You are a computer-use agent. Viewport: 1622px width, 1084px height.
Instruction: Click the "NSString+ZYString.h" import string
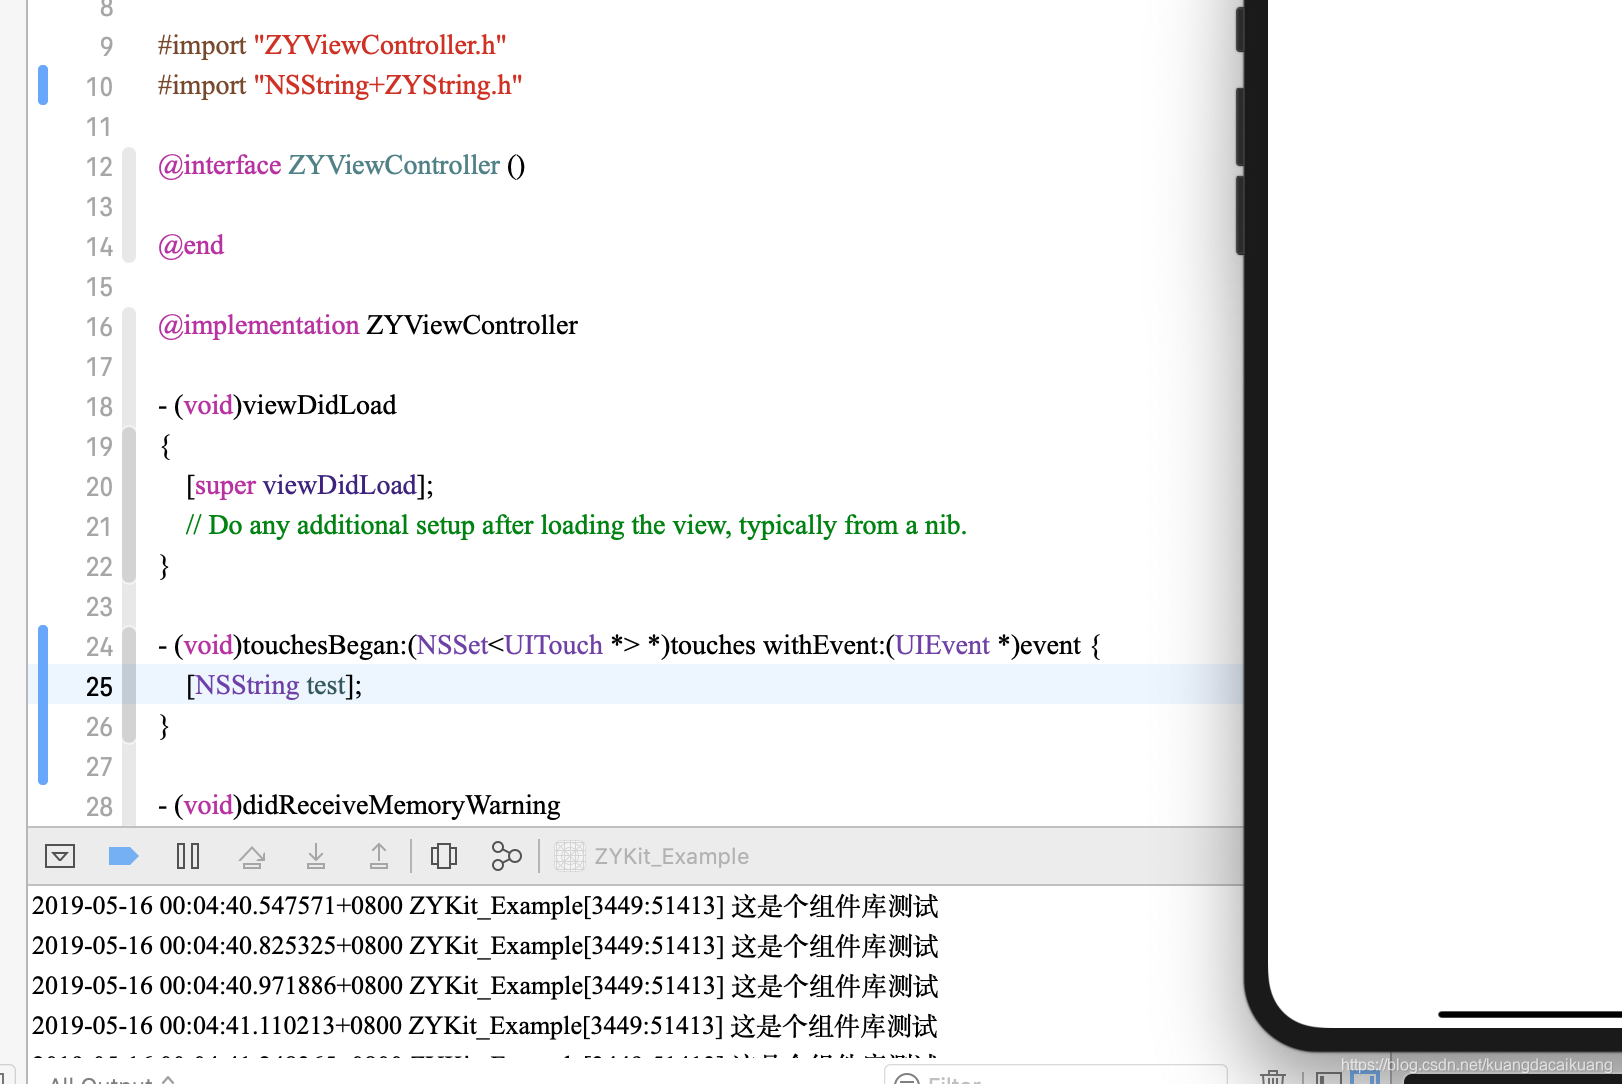388,86
